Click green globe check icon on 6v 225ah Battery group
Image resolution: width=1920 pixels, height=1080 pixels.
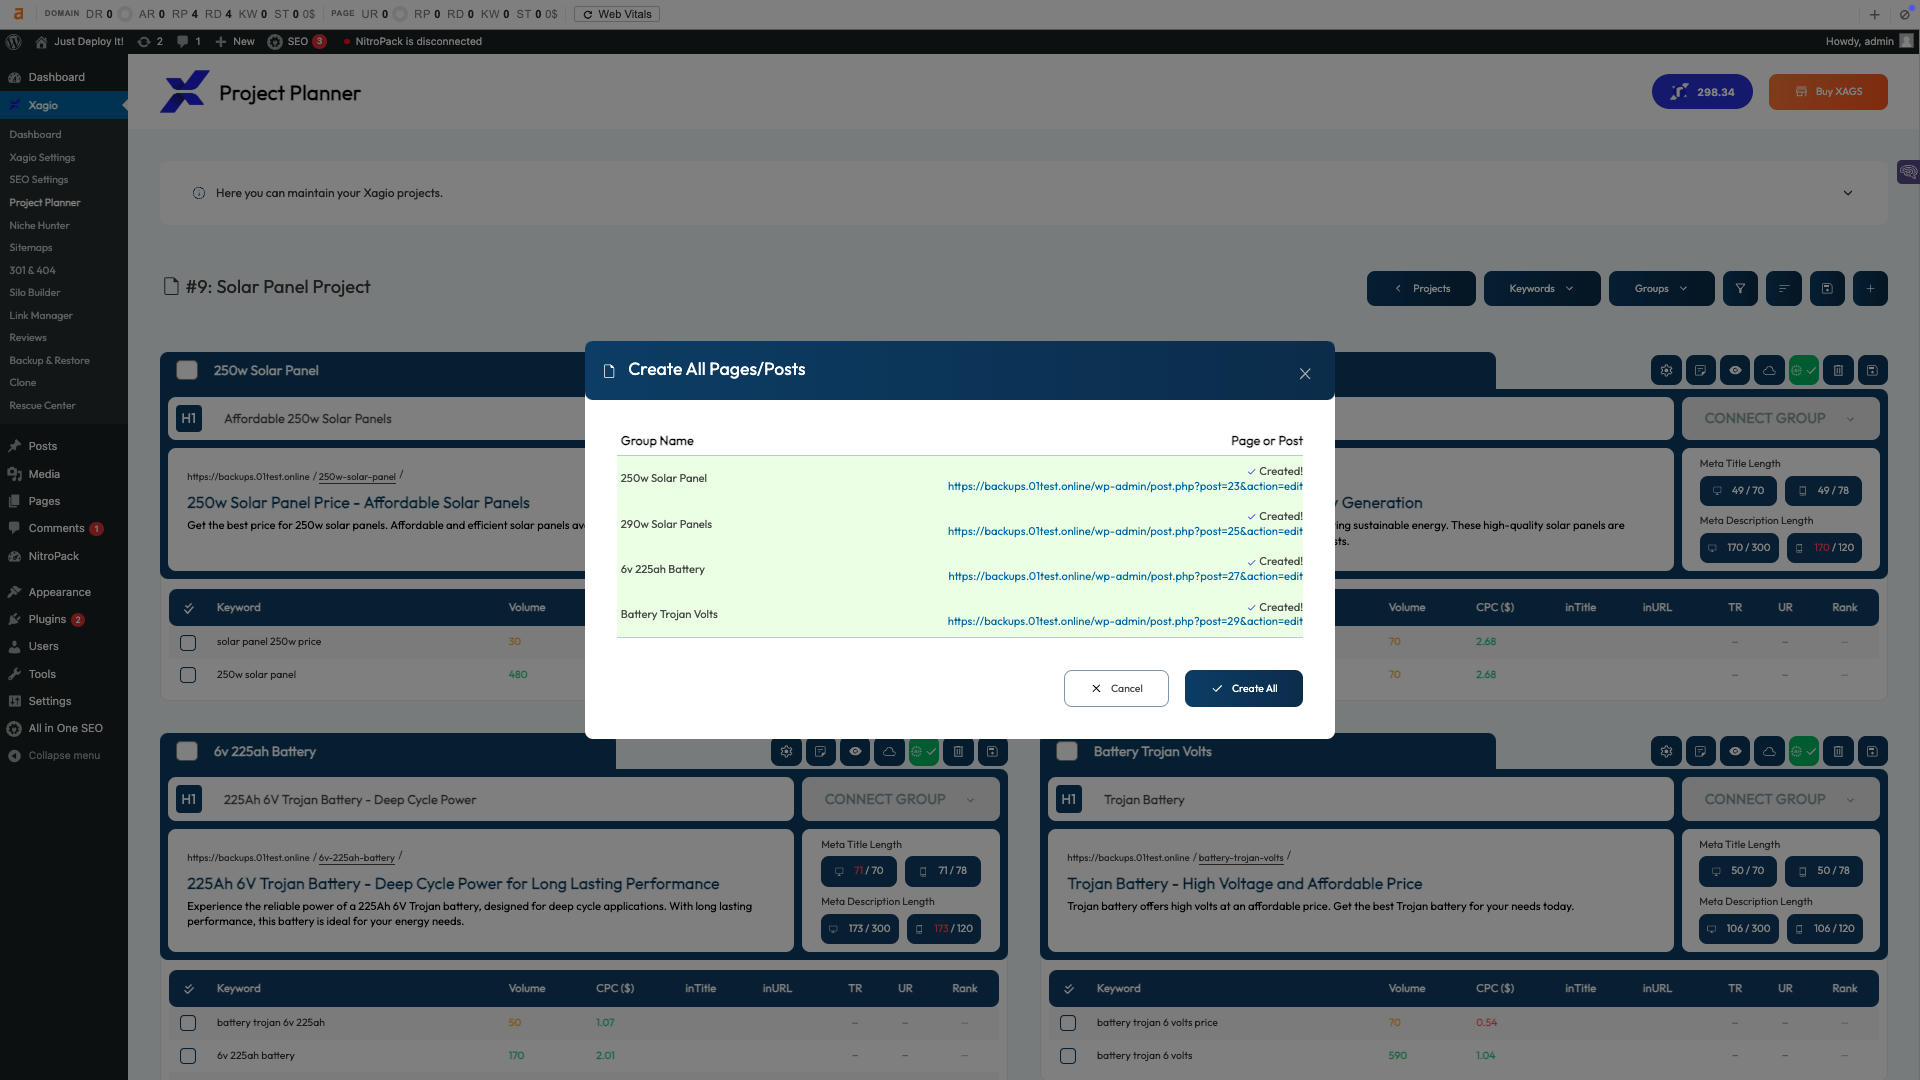(924, 751)
